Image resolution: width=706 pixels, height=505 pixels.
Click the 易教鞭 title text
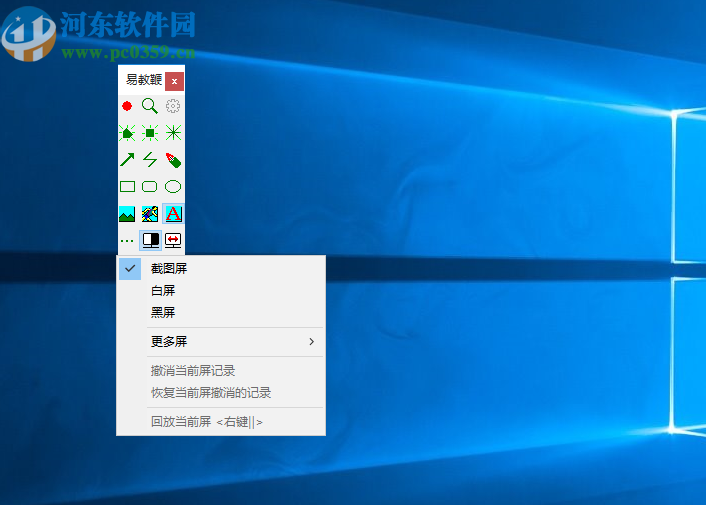click(x=144, y=80)
